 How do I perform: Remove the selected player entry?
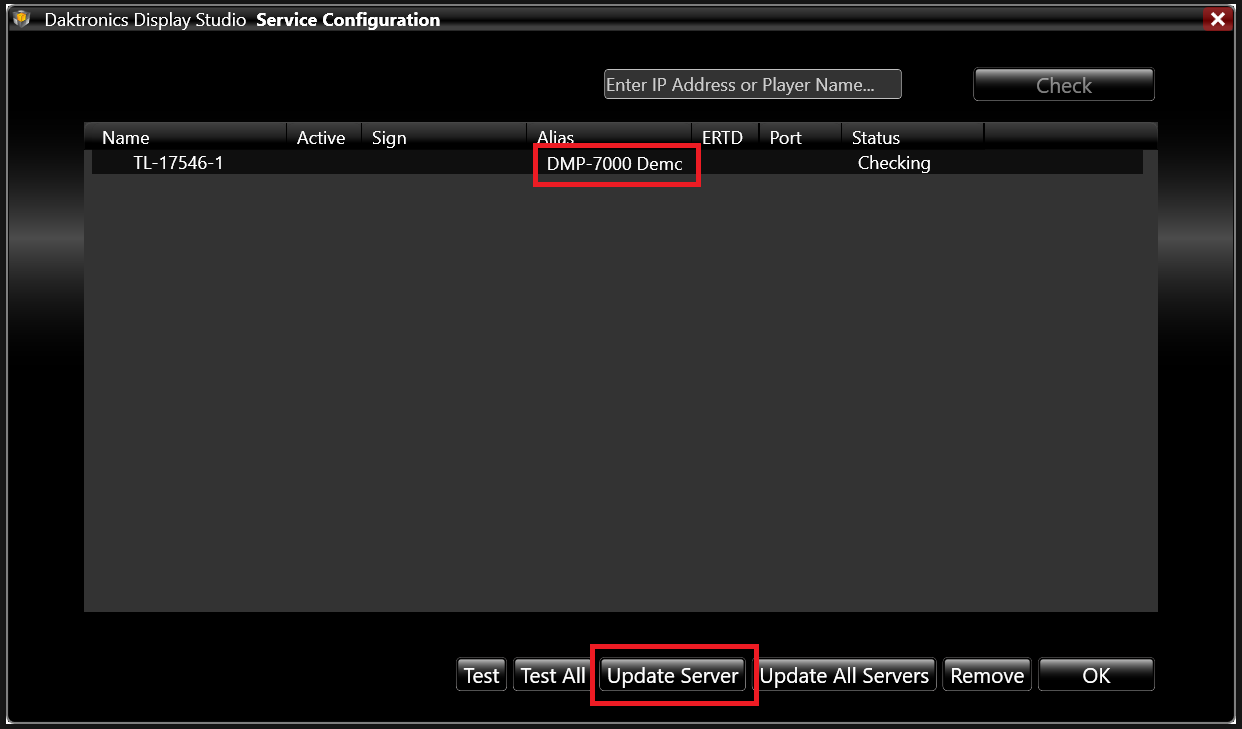[986, 674]
